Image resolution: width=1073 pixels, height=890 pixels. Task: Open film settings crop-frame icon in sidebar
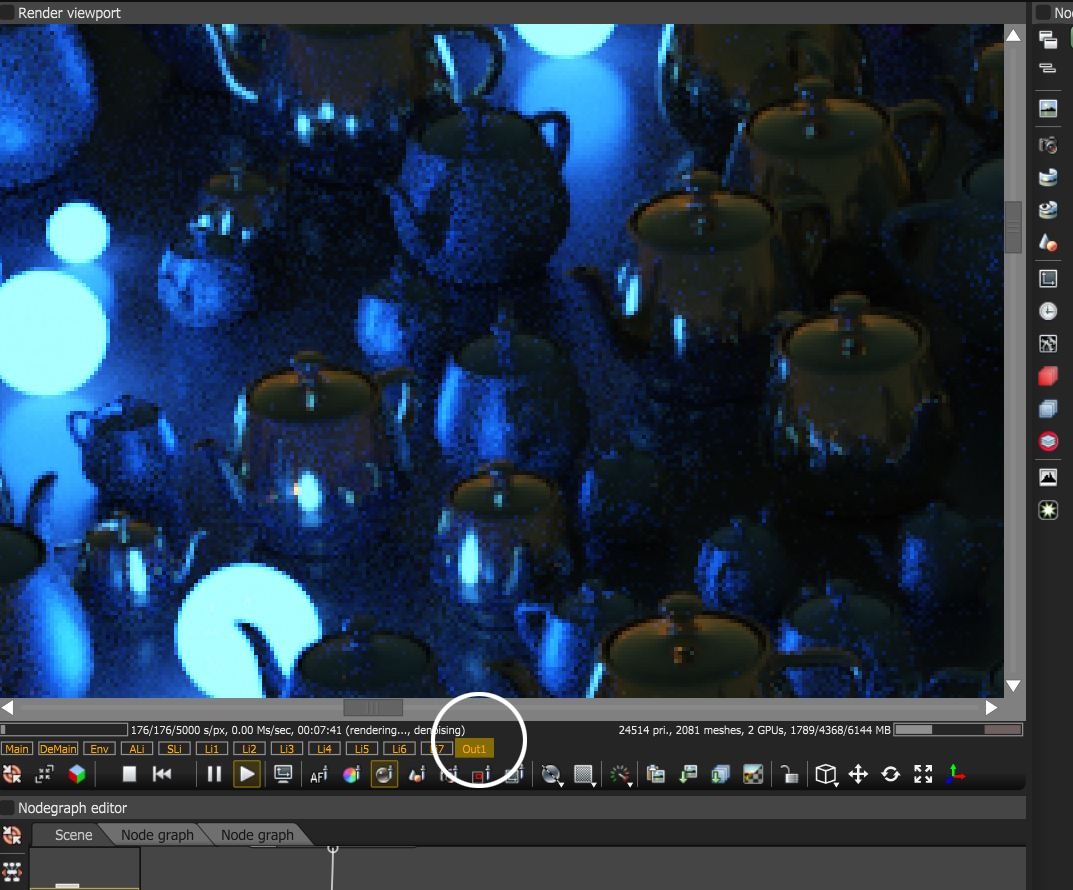pyautogui.click(x=1048, y=278)
